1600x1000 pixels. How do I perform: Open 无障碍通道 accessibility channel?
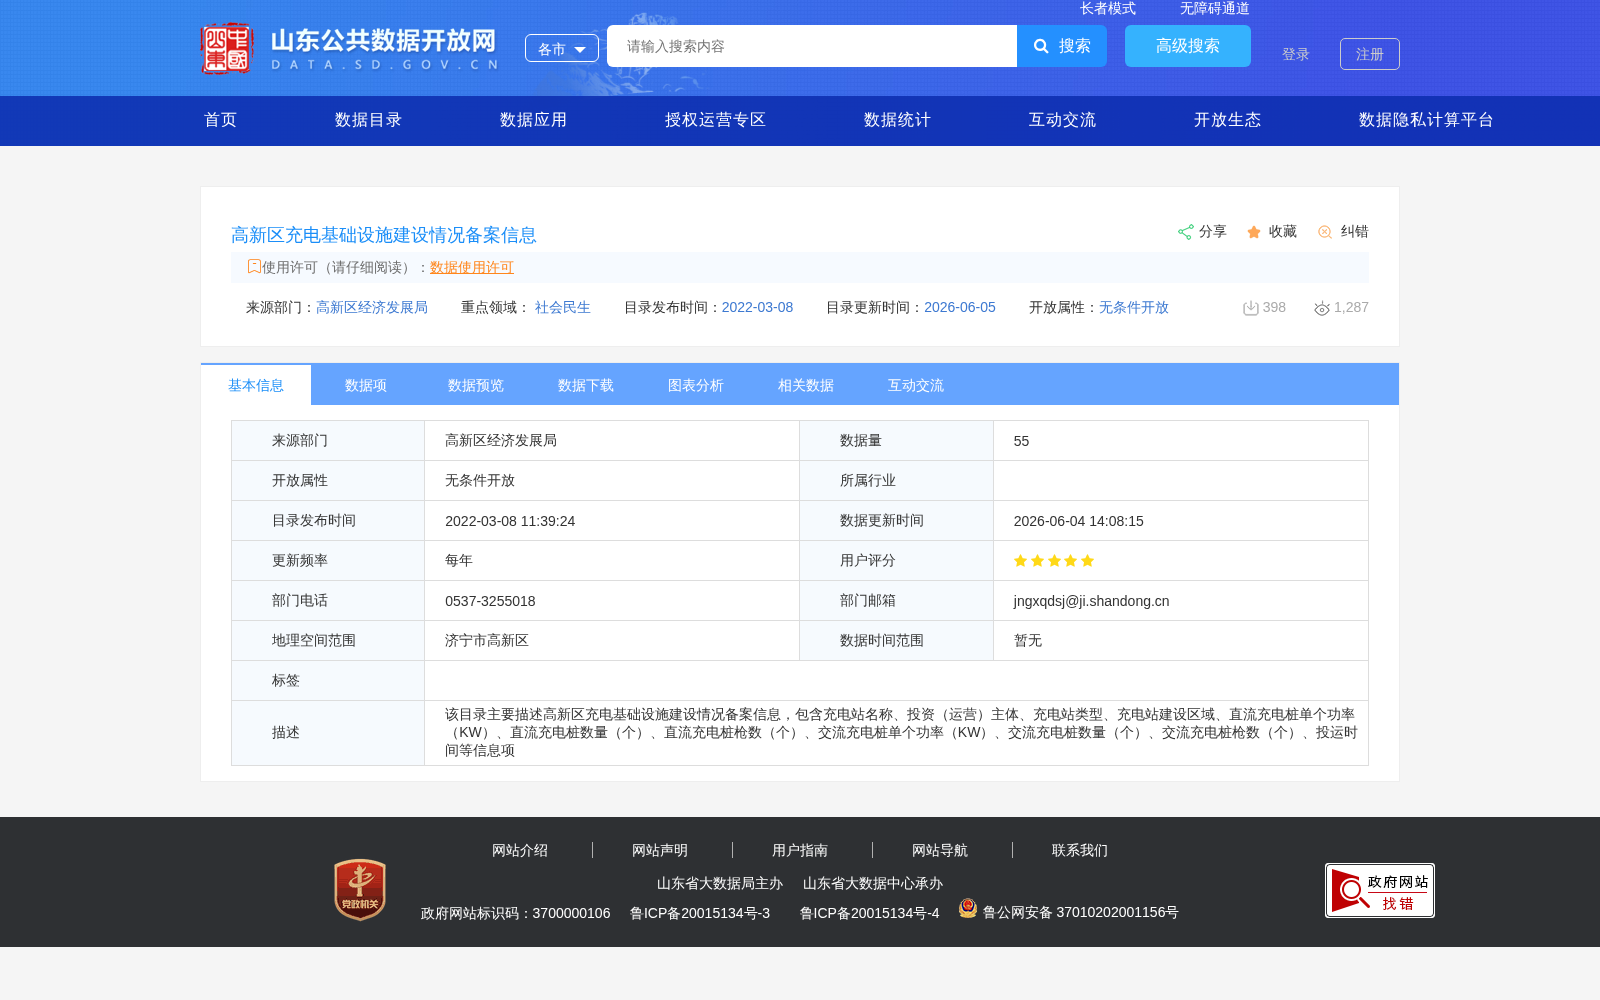[1215, 8]
